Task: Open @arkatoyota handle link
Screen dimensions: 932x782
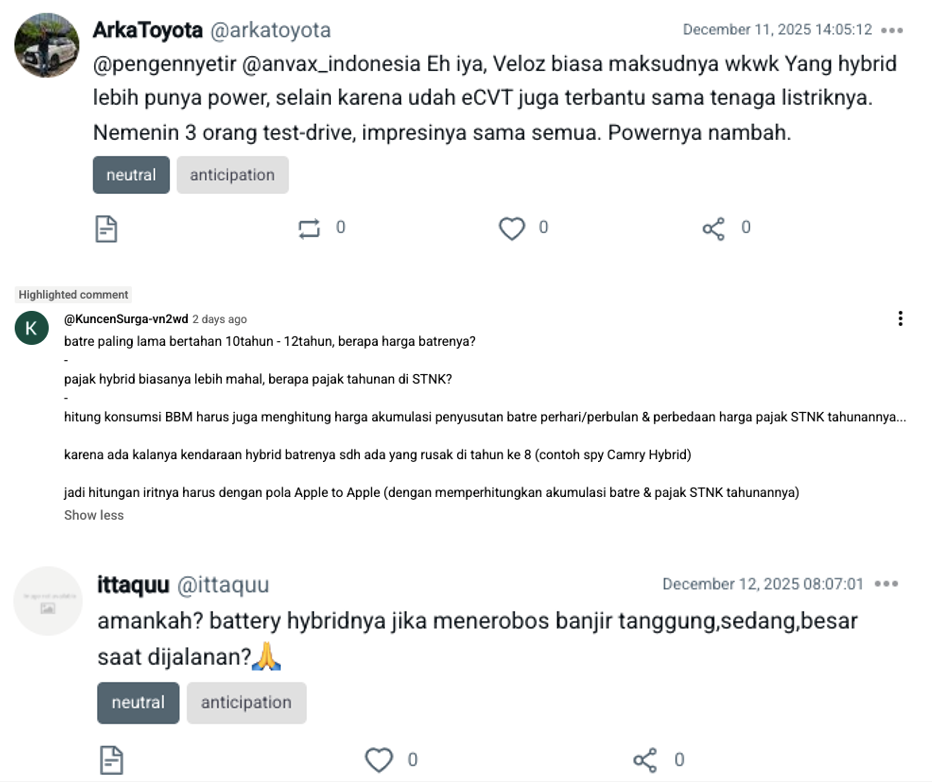Action: point(270,30)
